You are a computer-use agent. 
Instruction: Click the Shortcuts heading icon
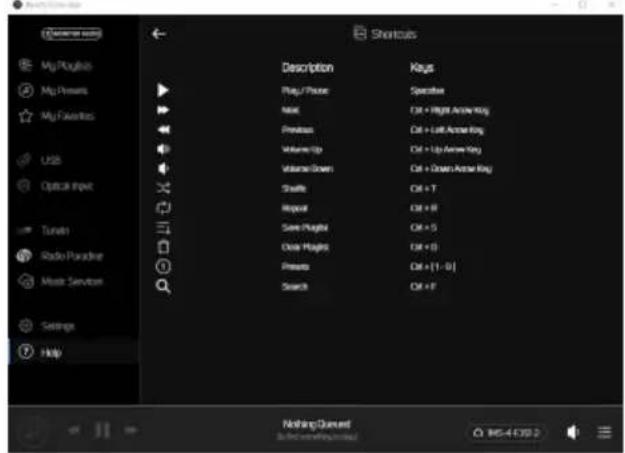coord(360,33)
